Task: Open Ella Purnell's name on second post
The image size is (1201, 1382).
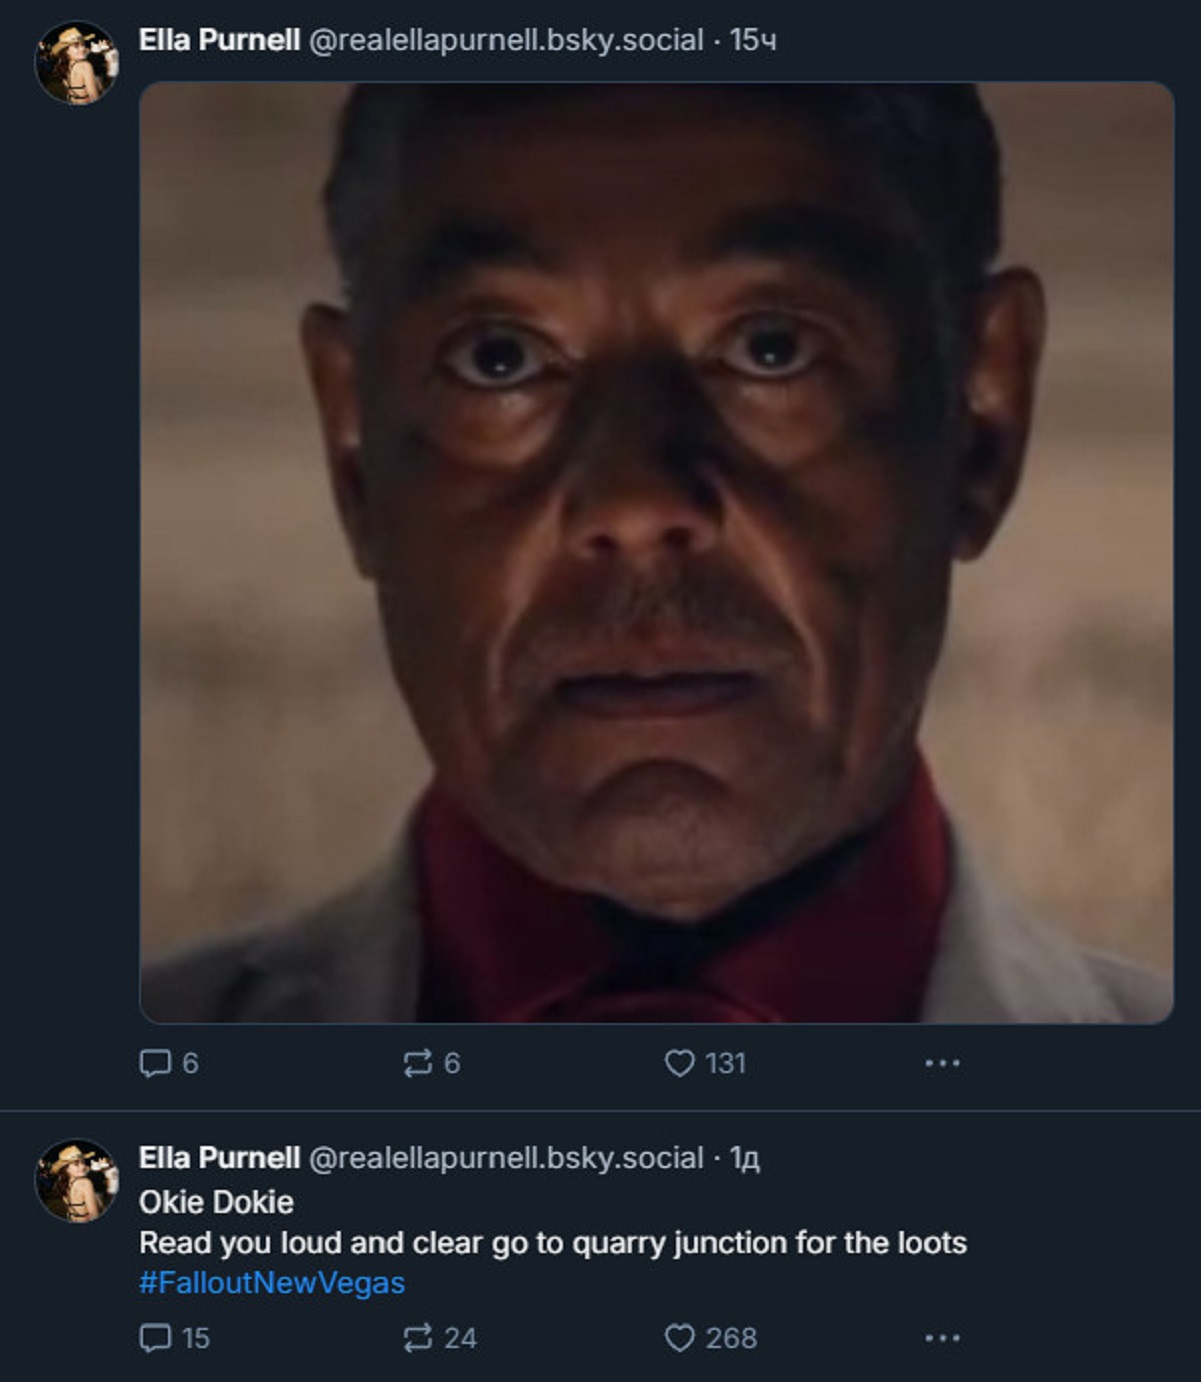Action: [x=219, y=1158]
